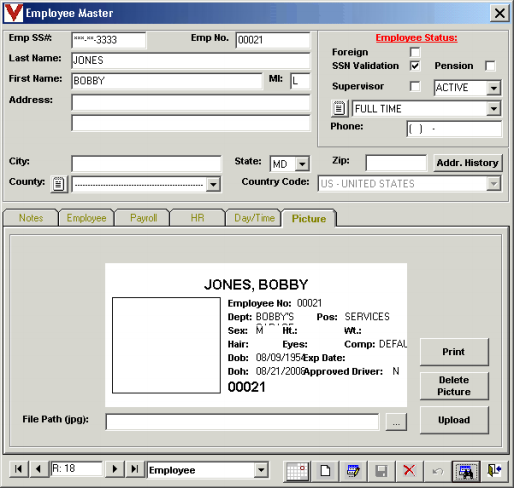Click the File Path (jpg) field
Viewport: 514px width, 488px height.
tap(242, 422)
